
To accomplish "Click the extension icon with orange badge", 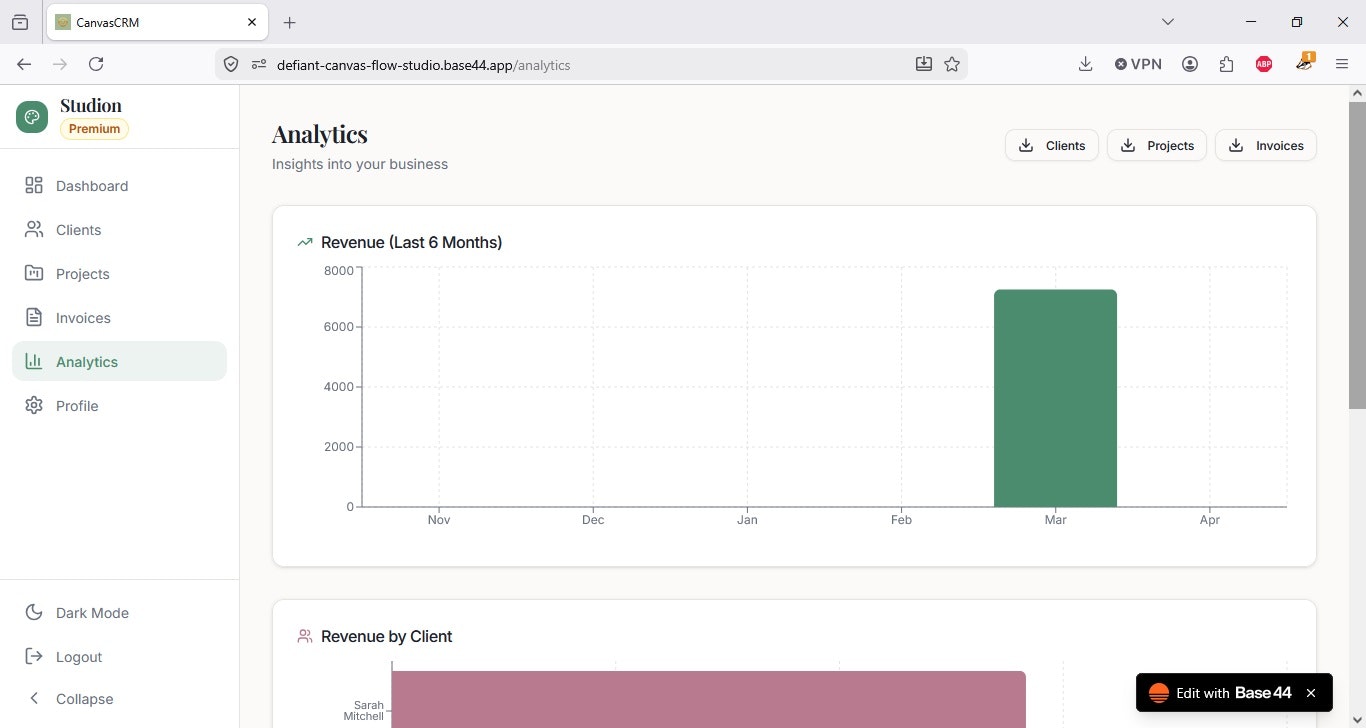I will click(x=1304, y=63).
